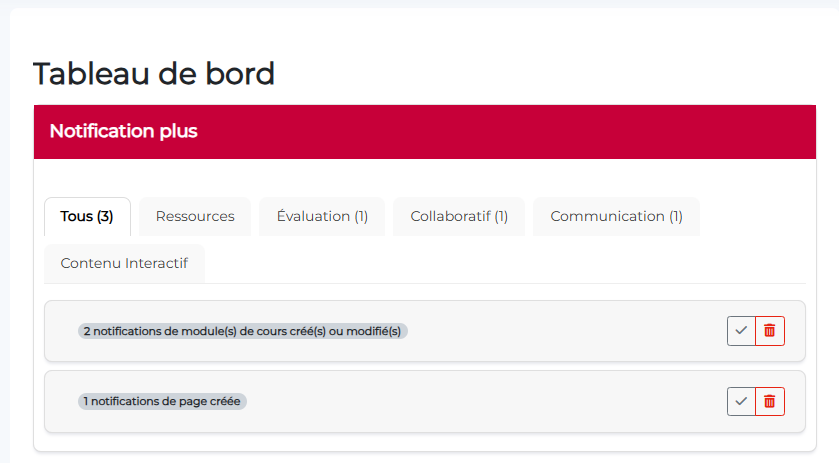Viewport: 839px width, 463px height.
Task: Click blank tab strip beside Communication (1)
Action: point(750,216)
